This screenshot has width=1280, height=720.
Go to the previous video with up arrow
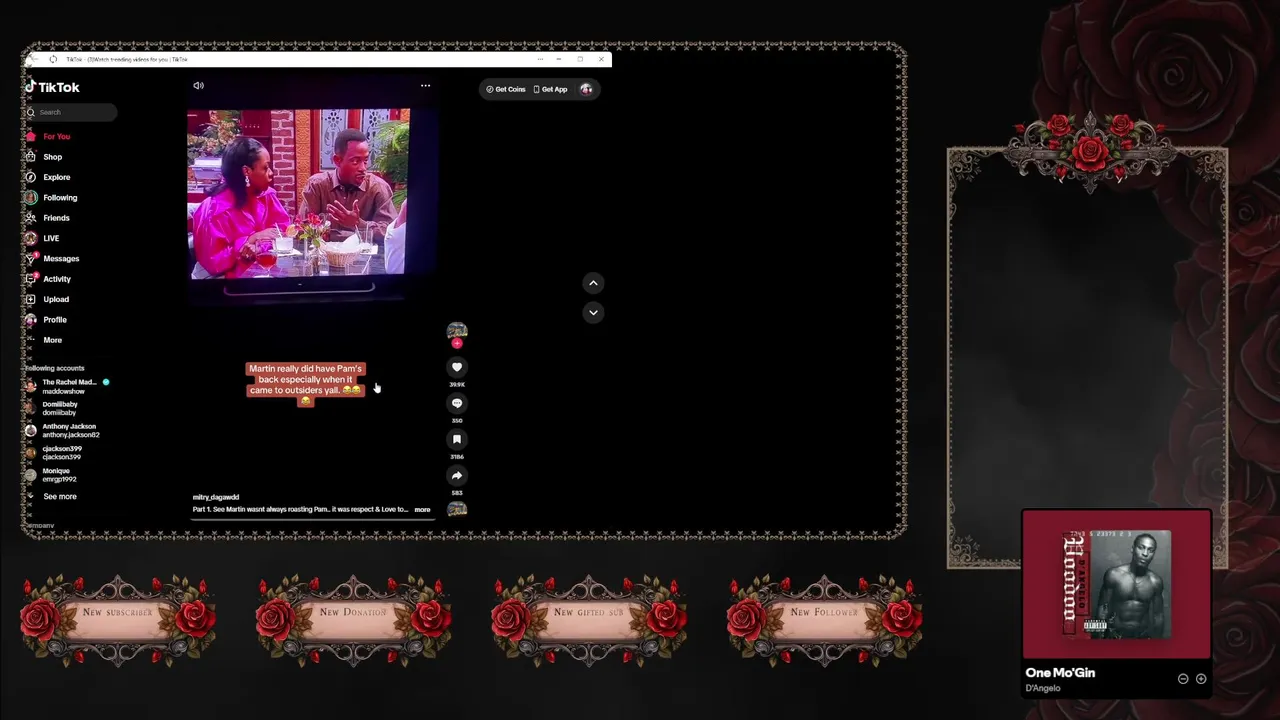pos(593,283)
